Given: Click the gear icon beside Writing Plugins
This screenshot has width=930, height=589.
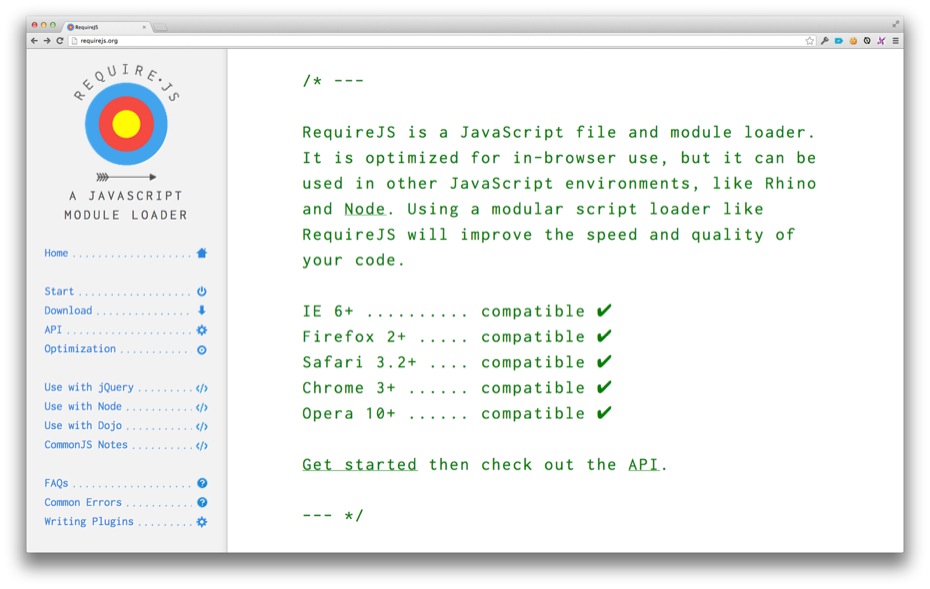Looking at the screenshot, I should click(202, 522).
